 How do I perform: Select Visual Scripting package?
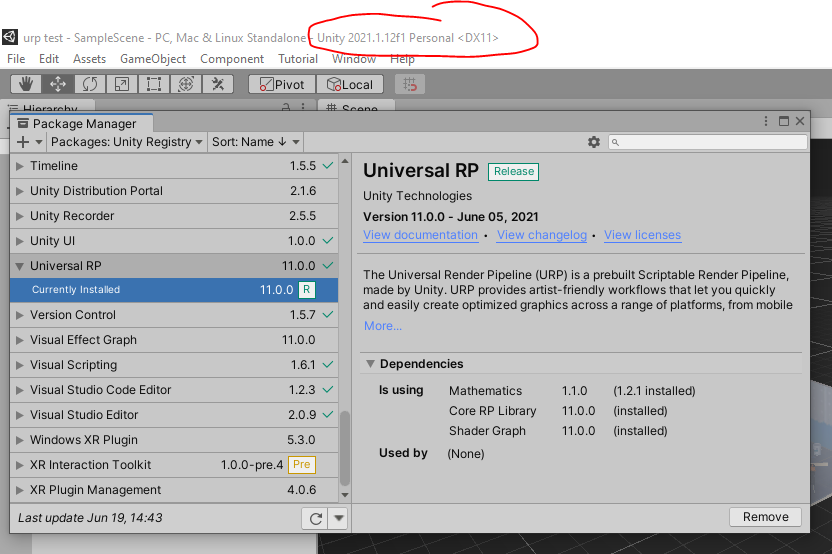174,365
